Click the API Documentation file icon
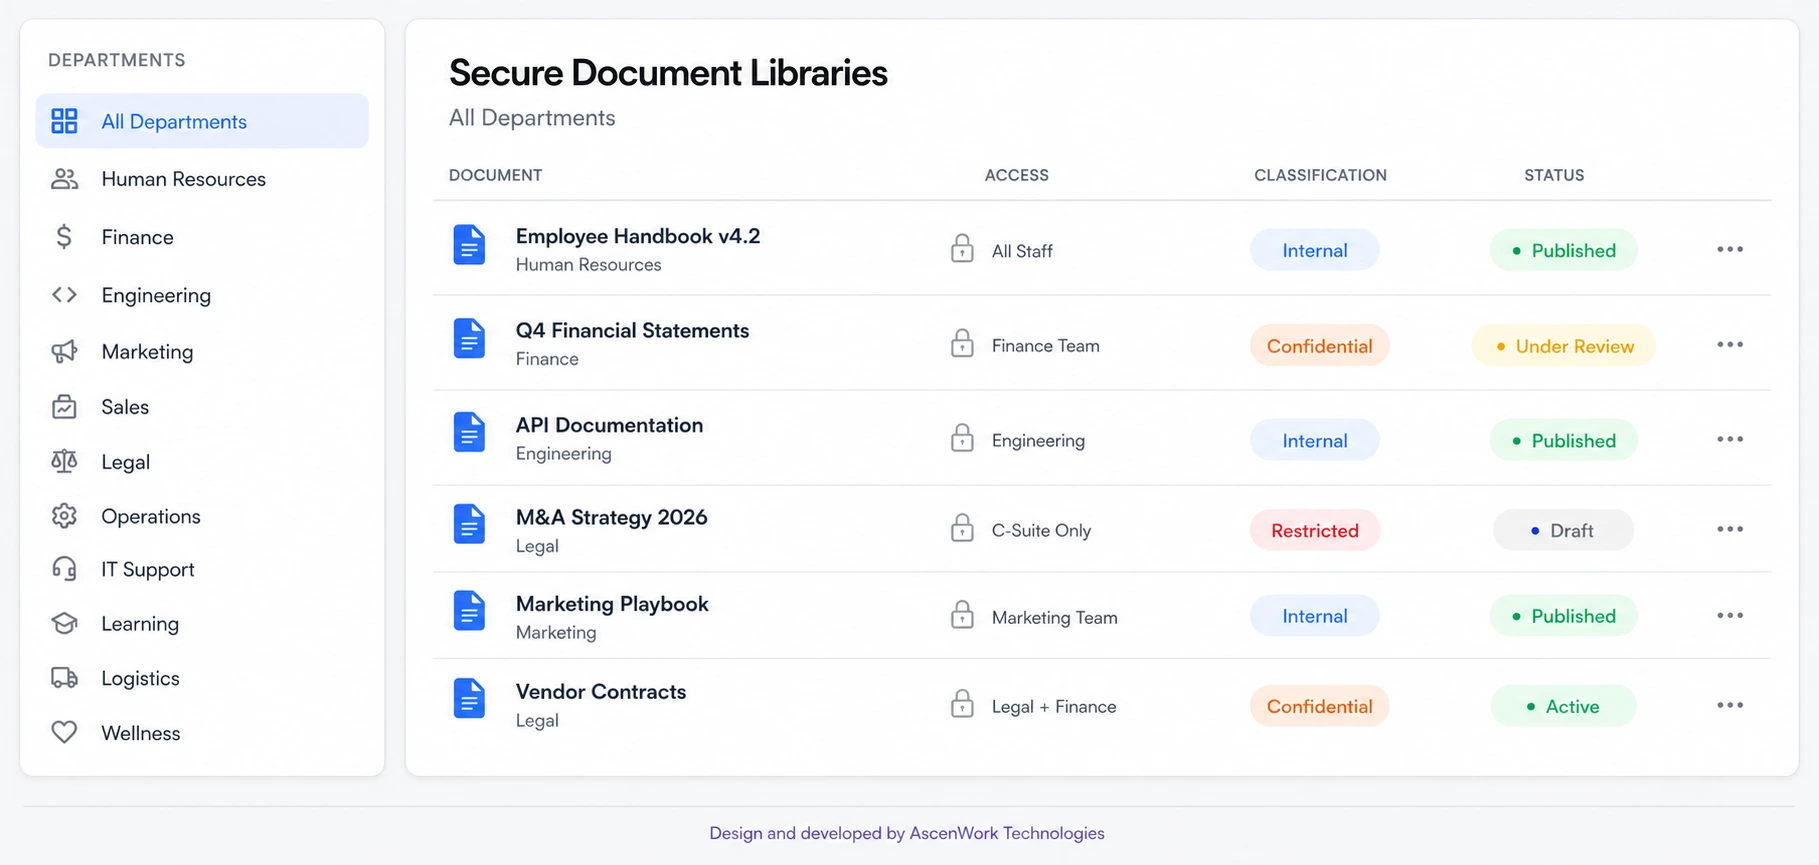Screen dimensions: 1819x865 (x=469, y=432)
